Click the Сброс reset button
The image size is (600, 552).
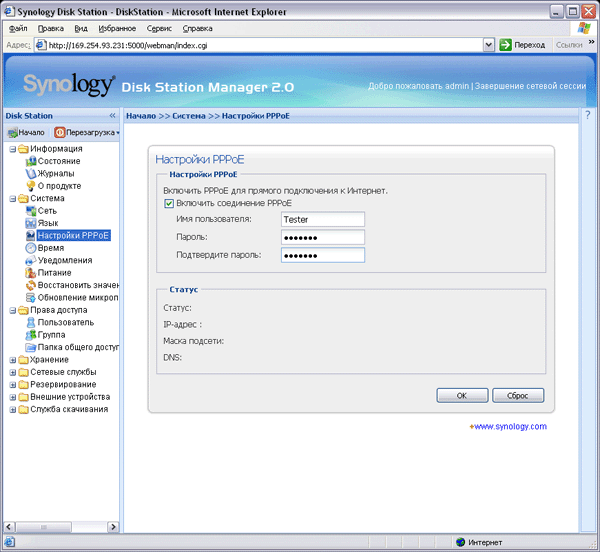[518, 396]
